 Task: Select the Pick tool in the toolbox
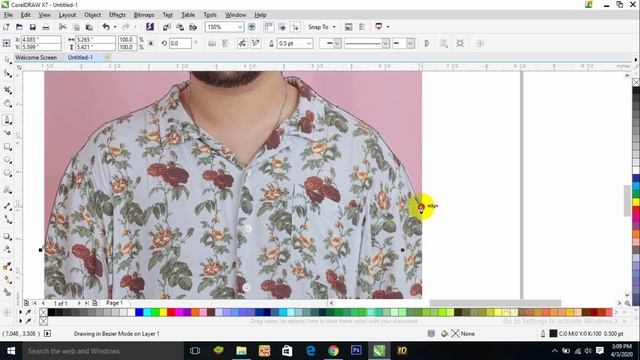coord(7,60)
